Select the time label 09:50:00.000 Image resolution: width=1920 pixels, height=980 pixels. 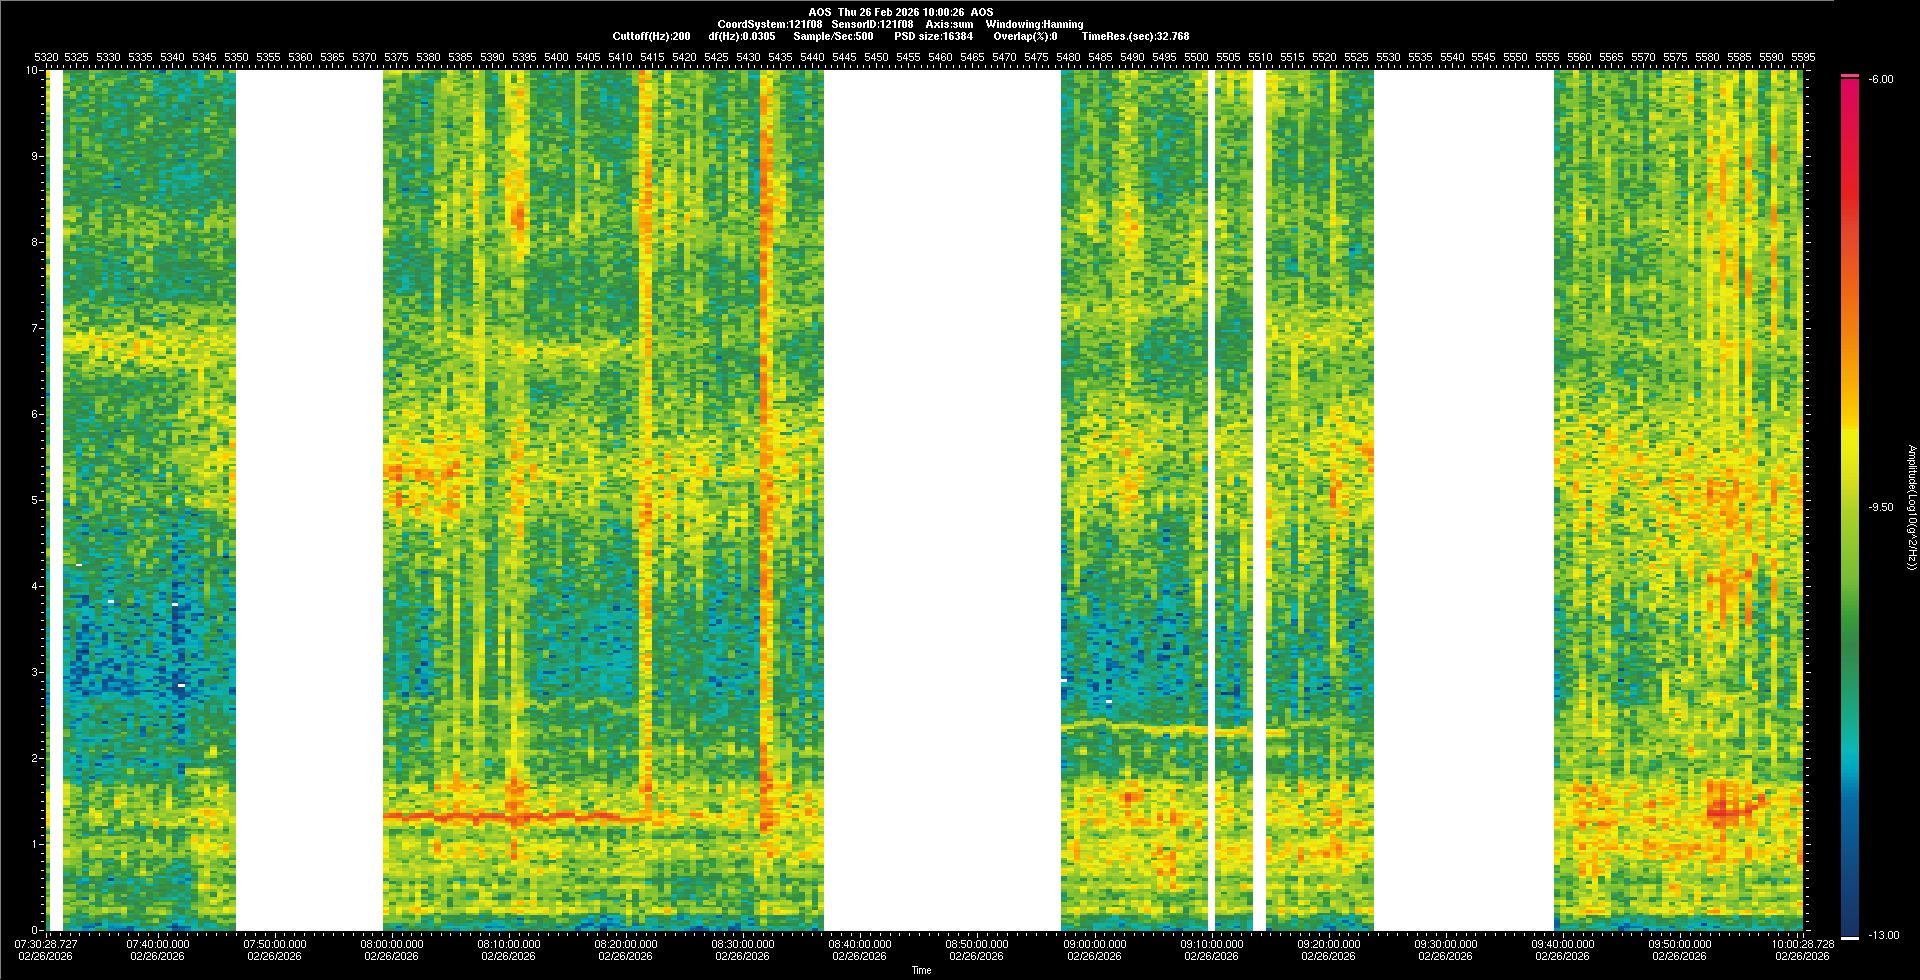point(1679,943)
